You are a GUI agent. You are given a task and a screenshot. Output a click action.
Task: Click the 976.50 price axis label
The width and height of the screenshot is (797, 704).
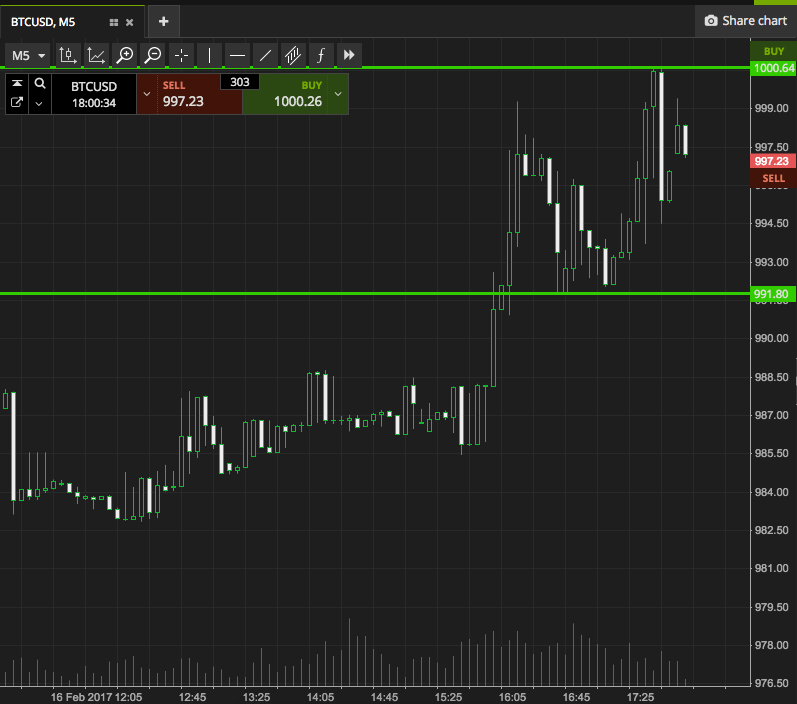pos(772,683)
